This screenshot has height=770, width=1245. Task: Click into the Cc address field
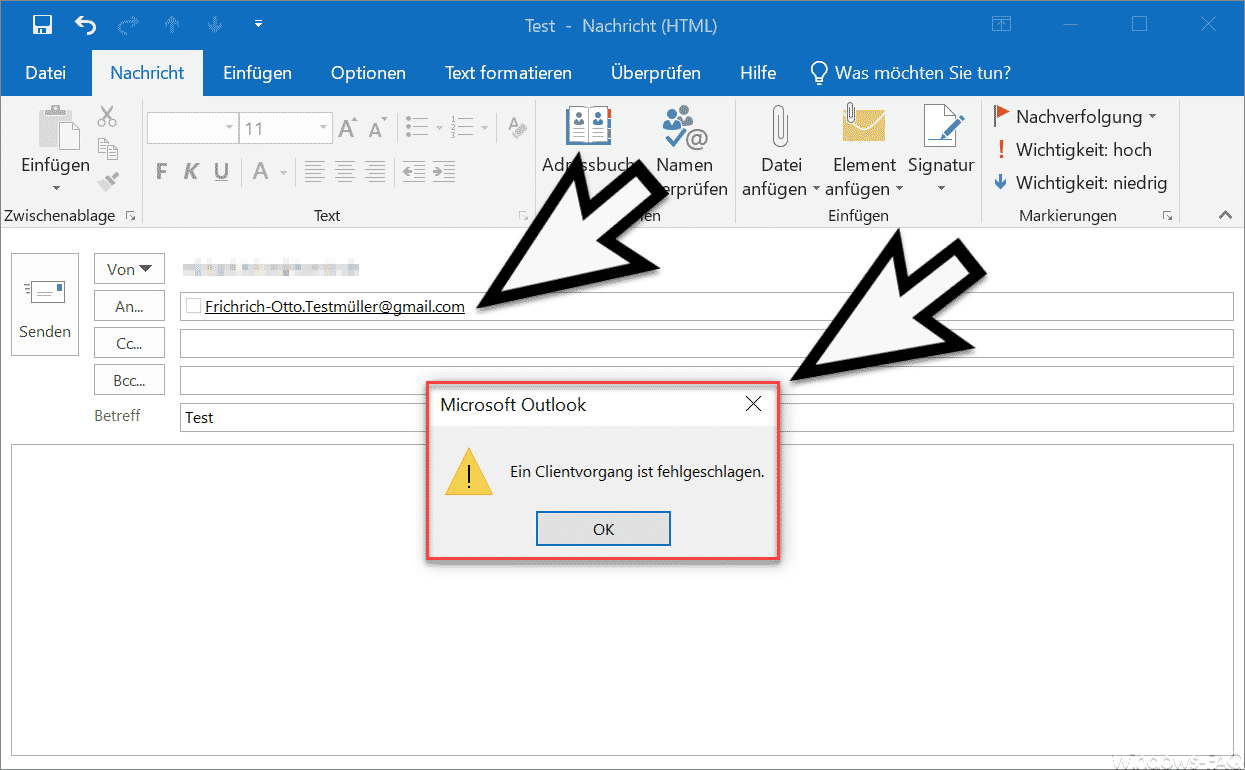pos(706,343)
